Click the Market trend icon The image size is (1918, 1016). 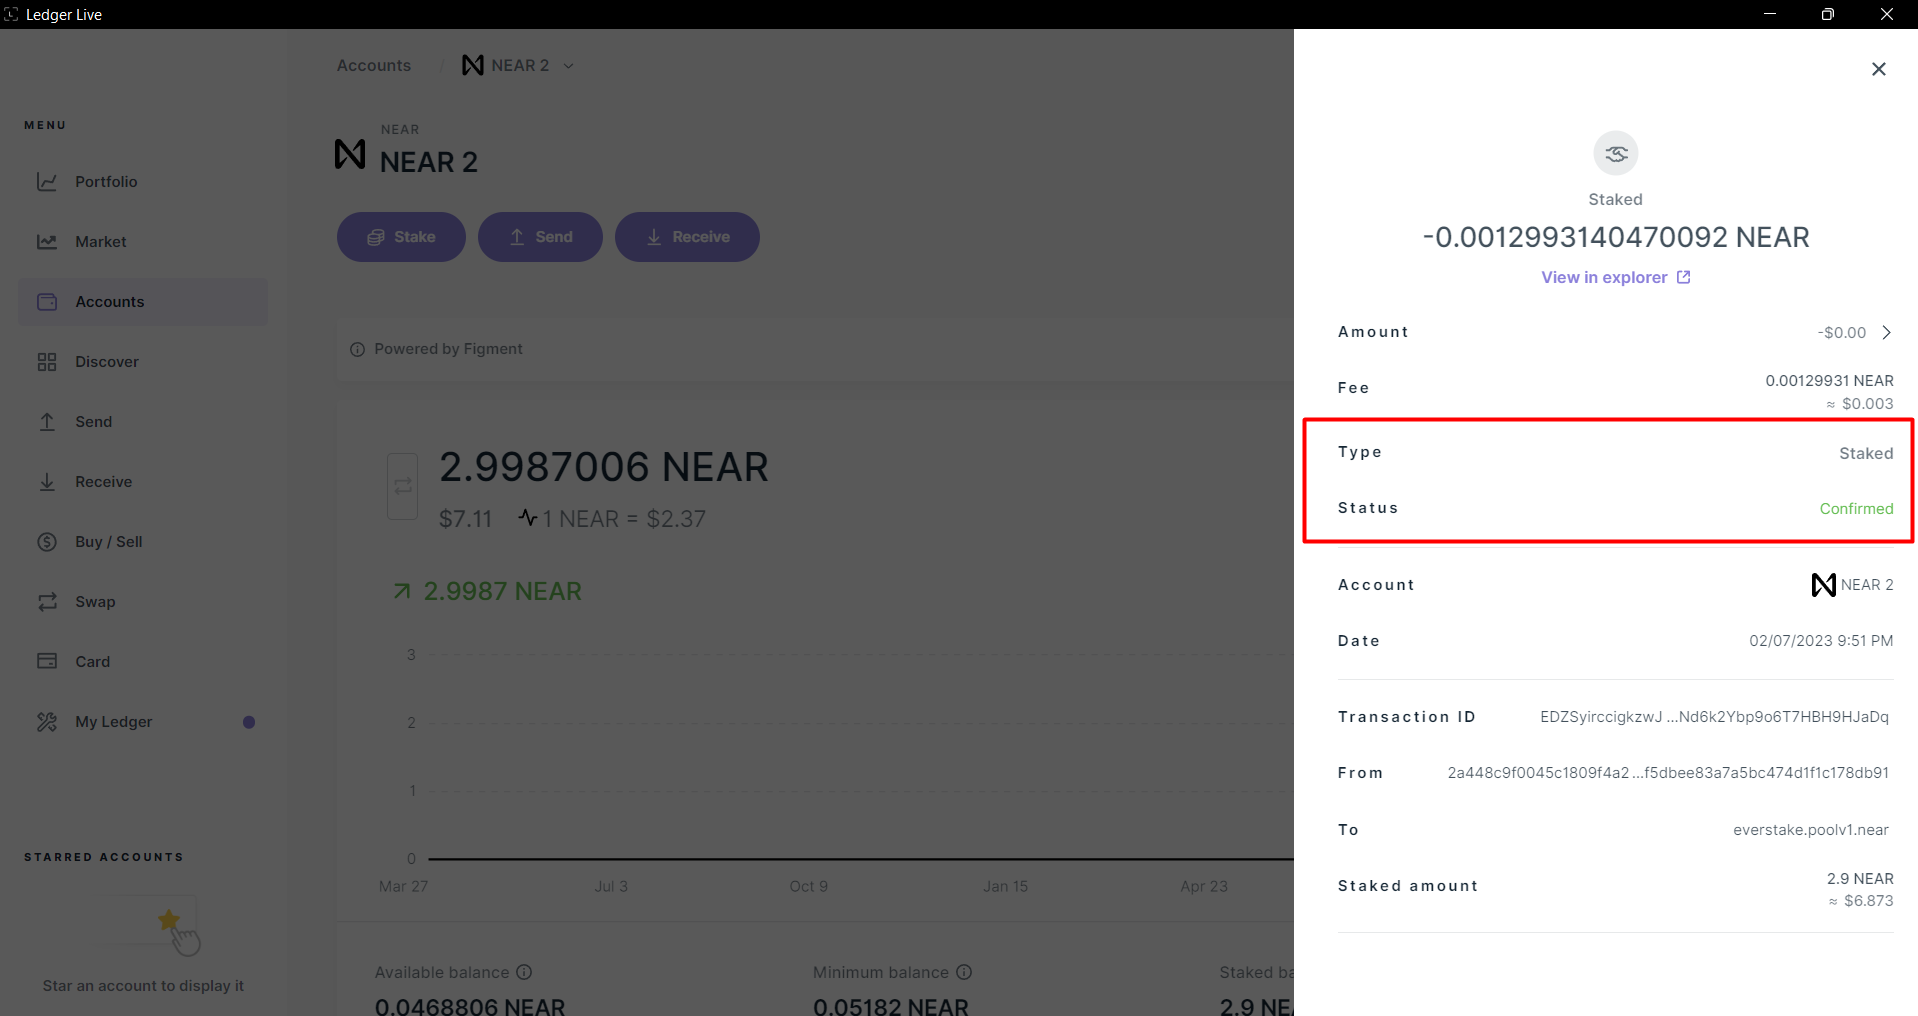click(x=47, y=241)
